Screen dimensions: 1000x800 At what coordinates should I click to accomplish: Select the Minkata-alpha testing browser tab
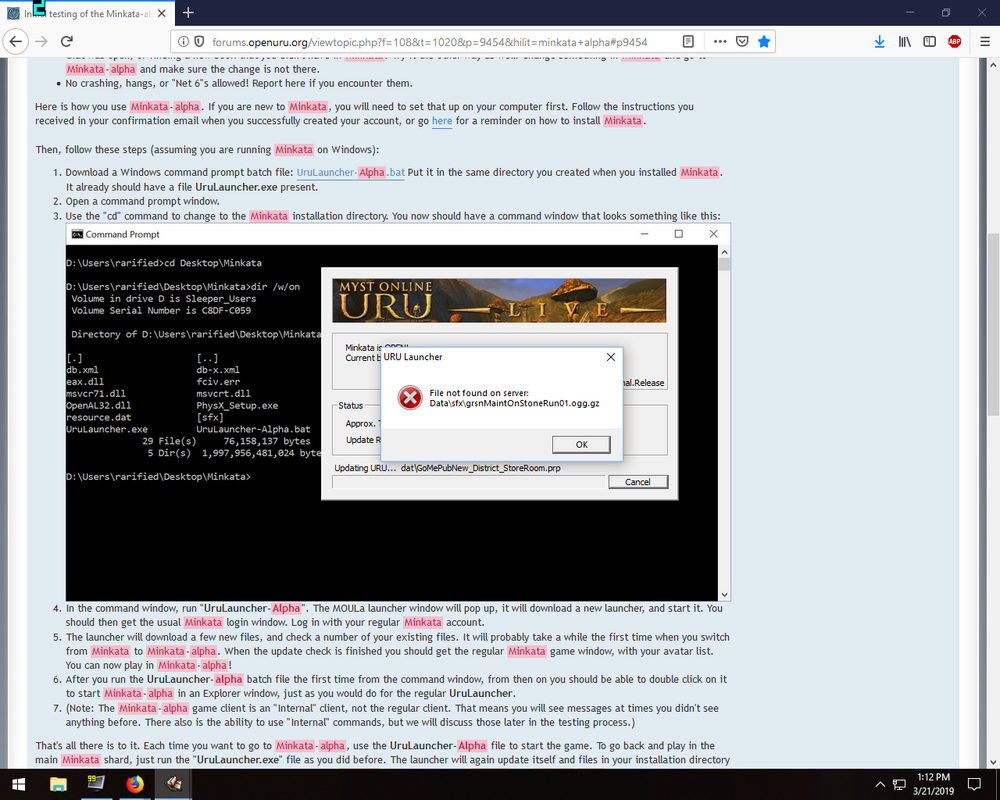(x=85, y=13)
